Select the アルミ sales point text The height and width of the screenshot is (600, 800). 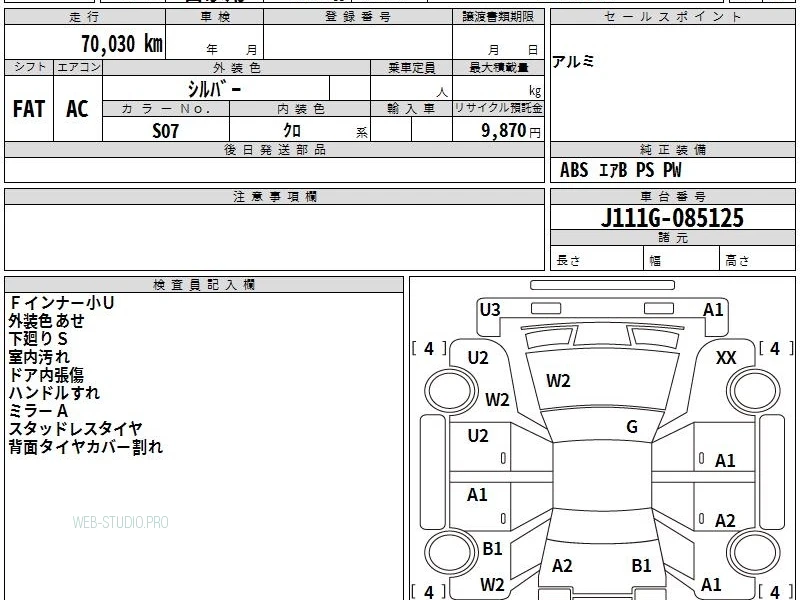[573, 62]
